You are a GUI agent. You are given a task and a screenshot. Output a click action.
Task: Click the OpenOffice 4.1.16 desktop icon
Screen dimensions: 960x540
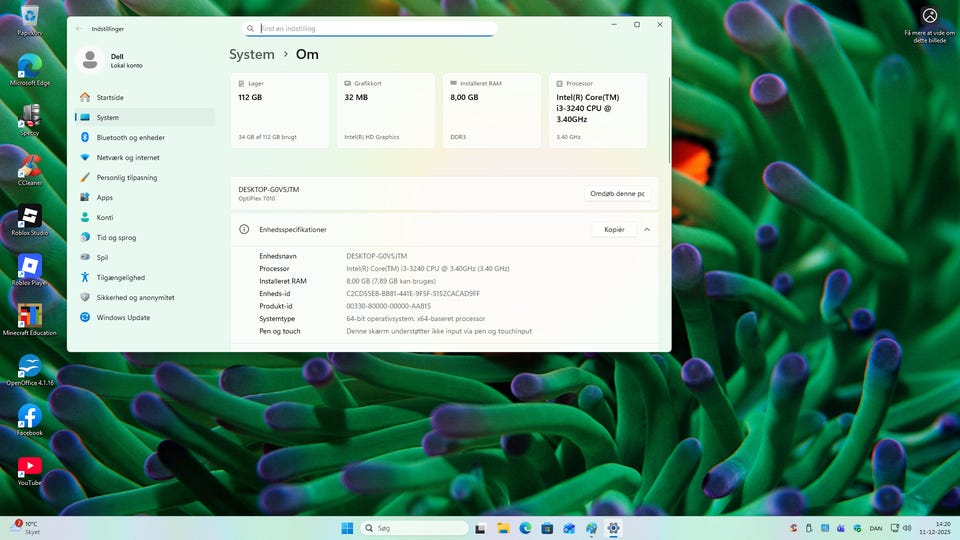pyautogui.click(x=29, y=367)
